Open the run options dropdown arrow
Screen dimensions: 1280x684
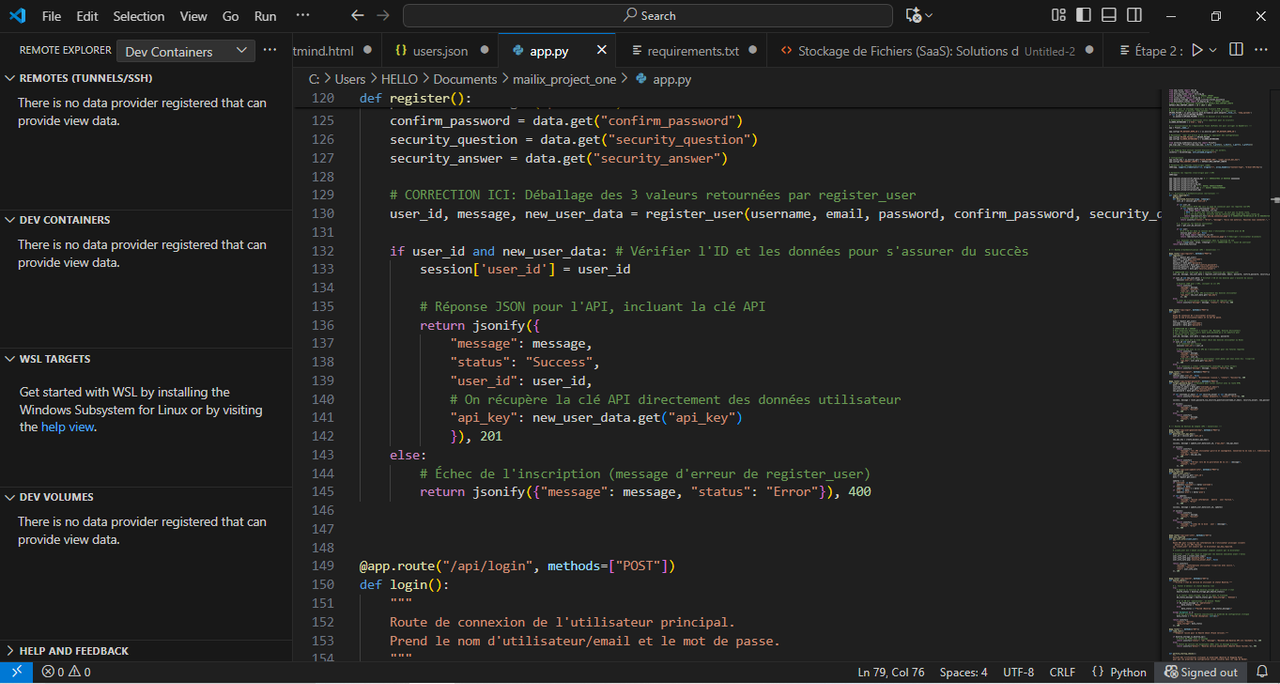tap(1213, 50)
